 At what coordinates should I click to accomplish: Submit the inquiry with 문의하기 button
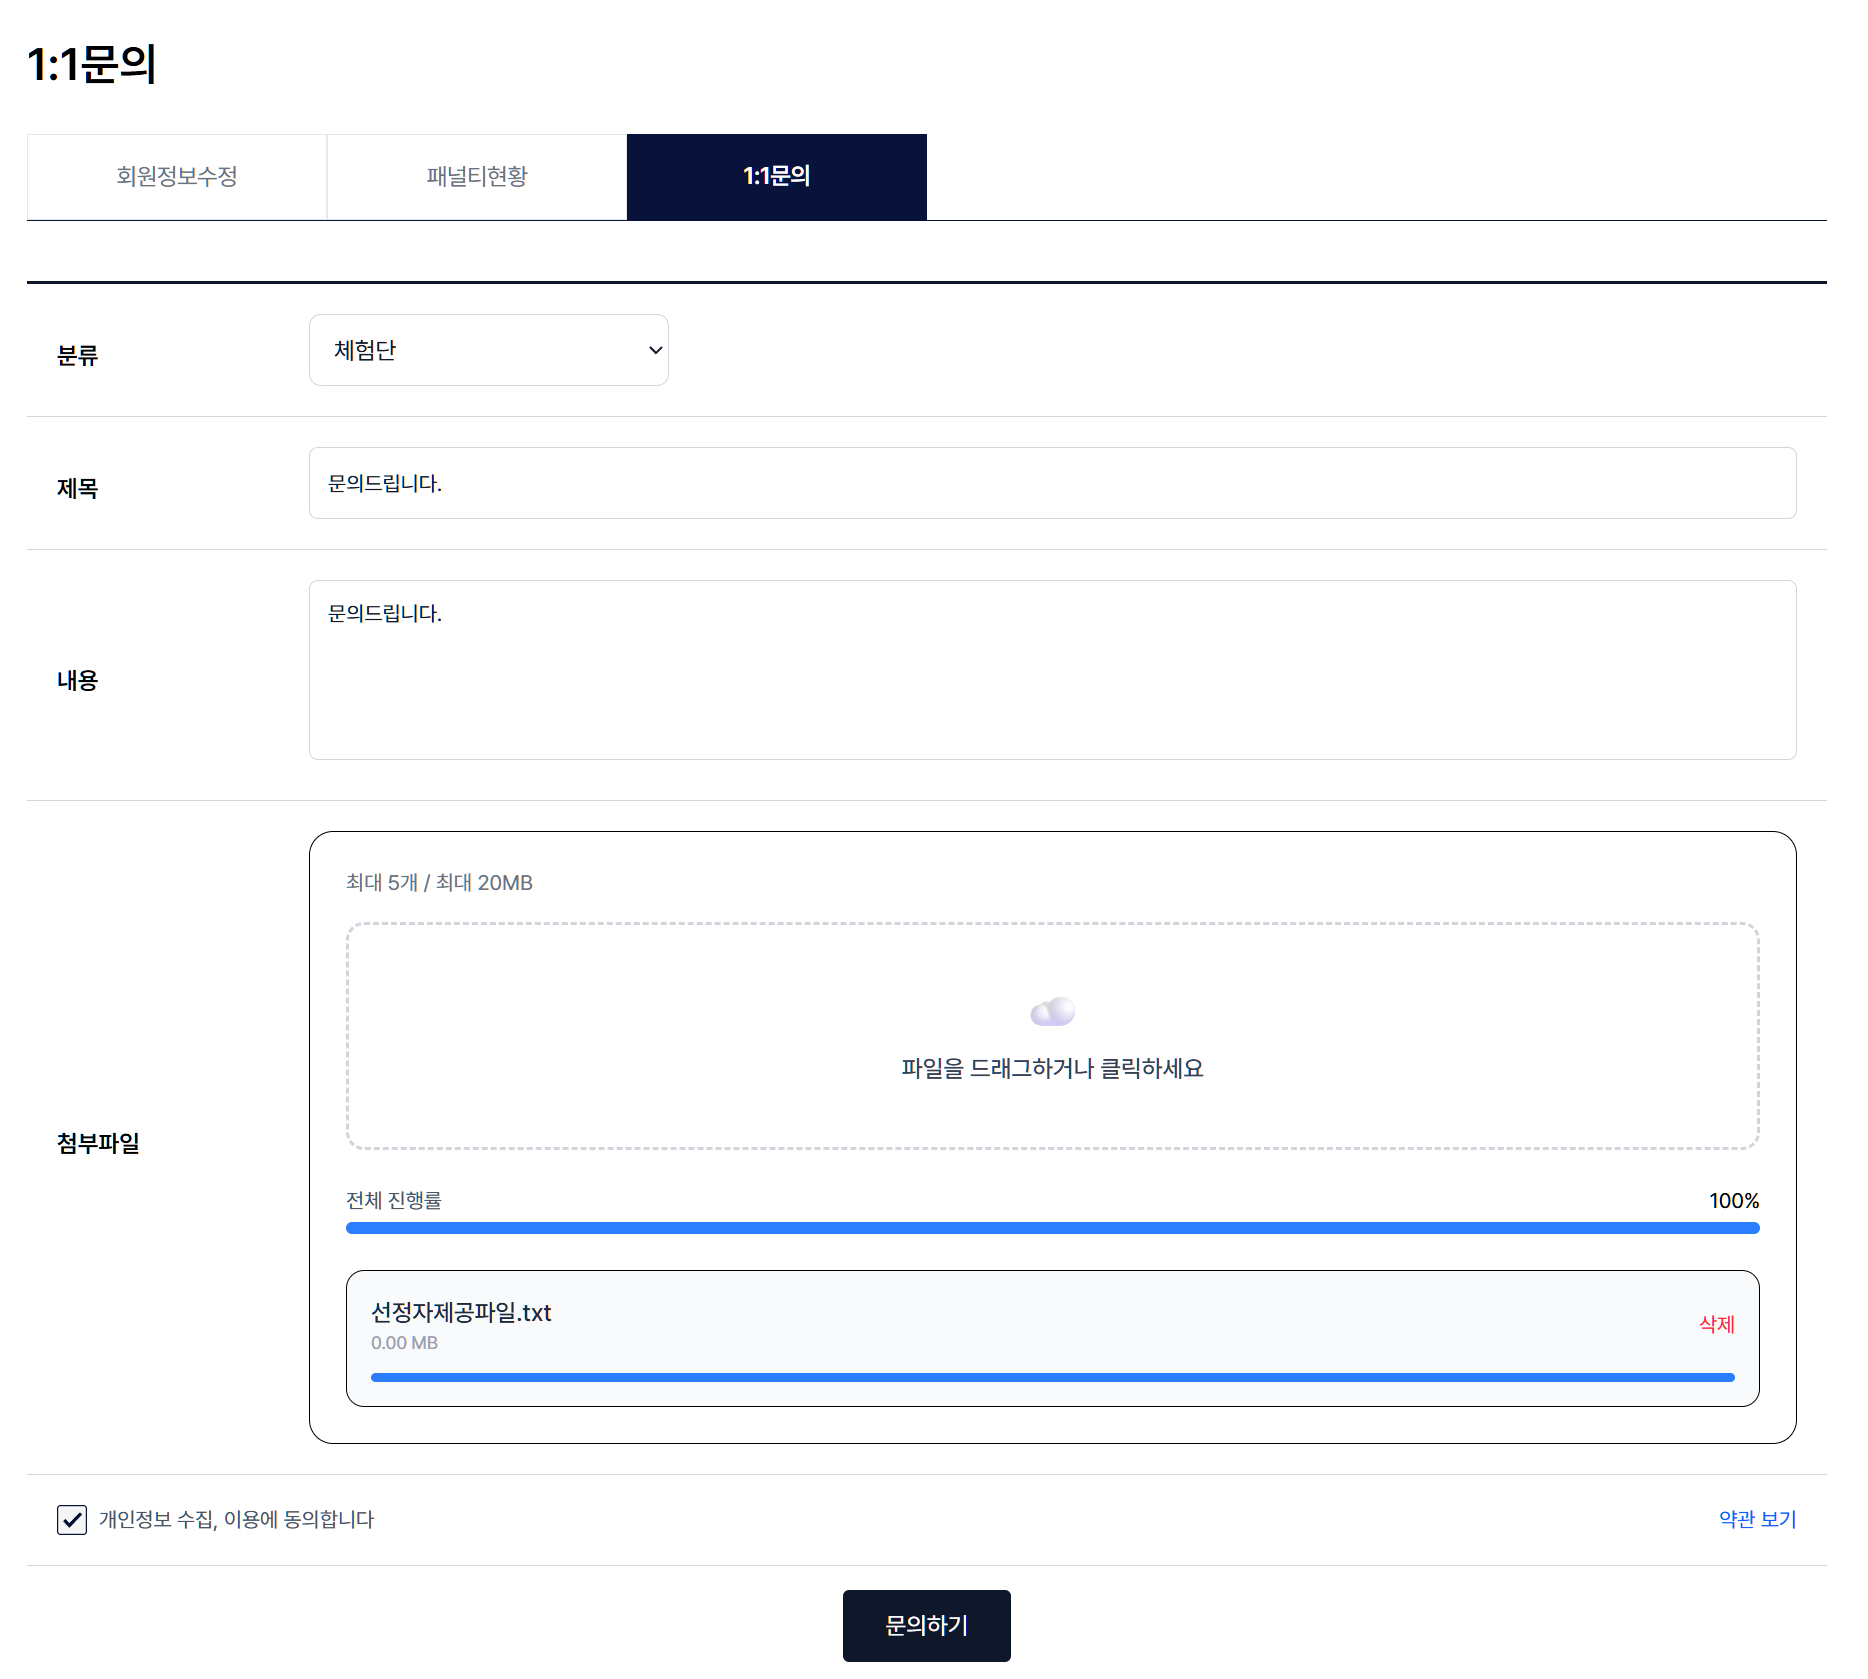click(926, 1626)
